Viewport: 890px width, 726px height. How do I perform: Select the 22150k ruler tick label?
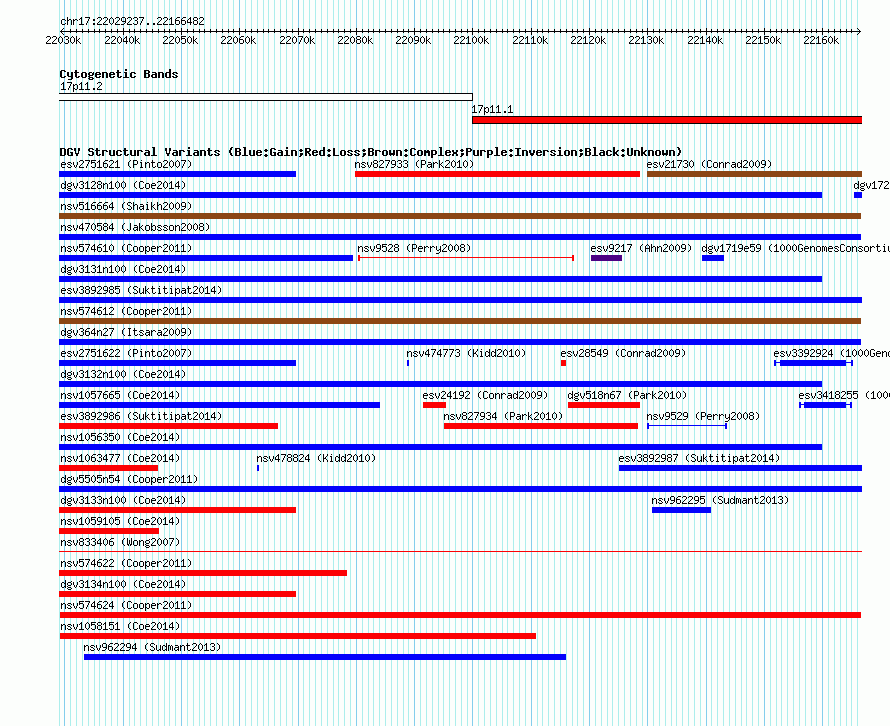(763, 40)
